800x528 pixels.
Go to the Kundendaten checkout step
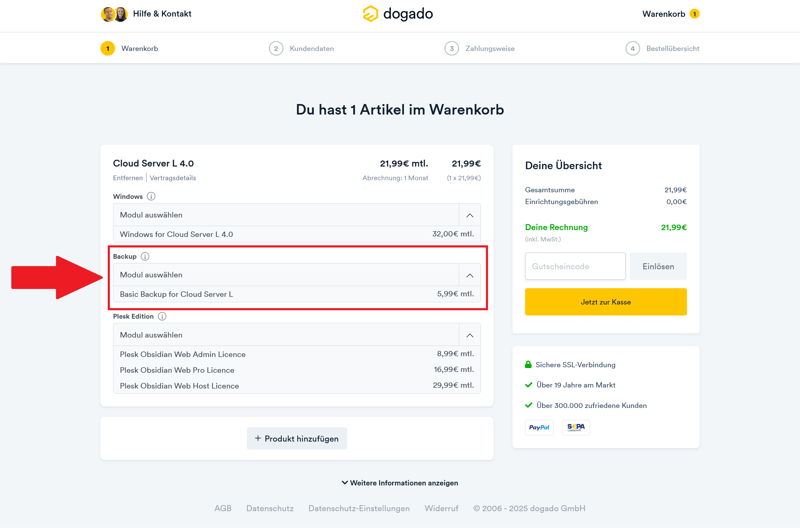301,48
